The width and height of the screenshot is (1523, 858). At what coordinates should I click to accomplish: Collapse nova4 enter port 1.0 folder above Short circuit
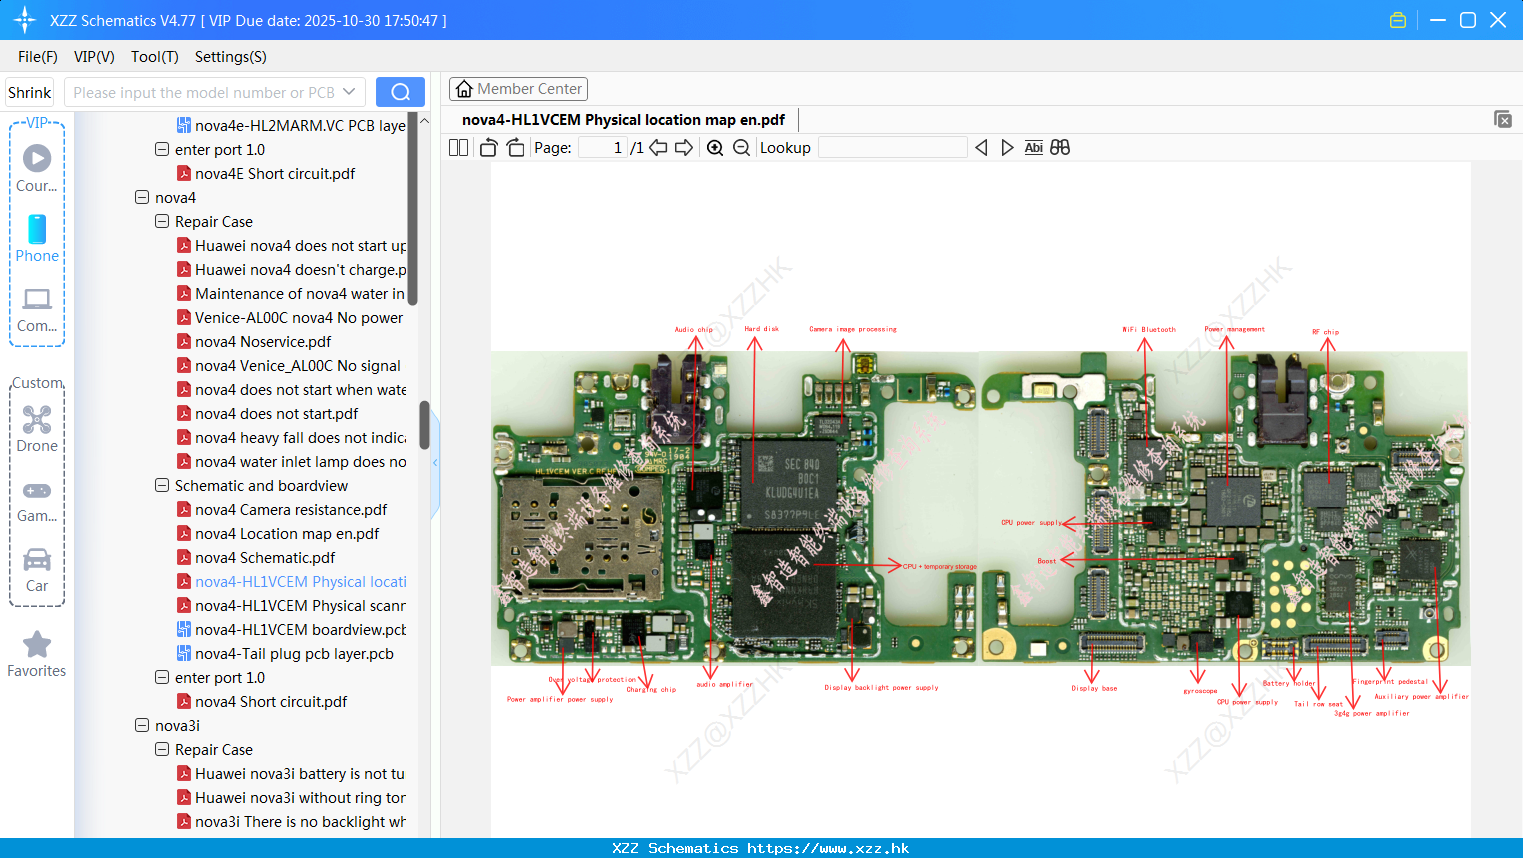point(162,678)
